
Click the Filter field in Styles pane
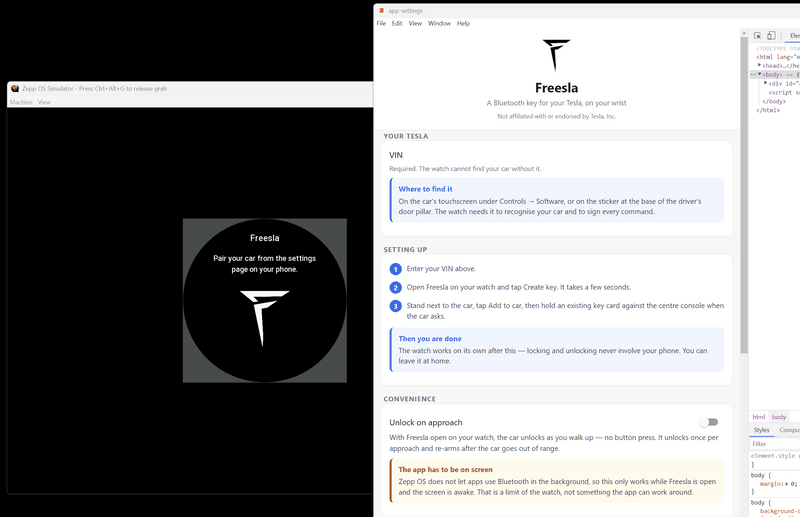pos(774,444)
